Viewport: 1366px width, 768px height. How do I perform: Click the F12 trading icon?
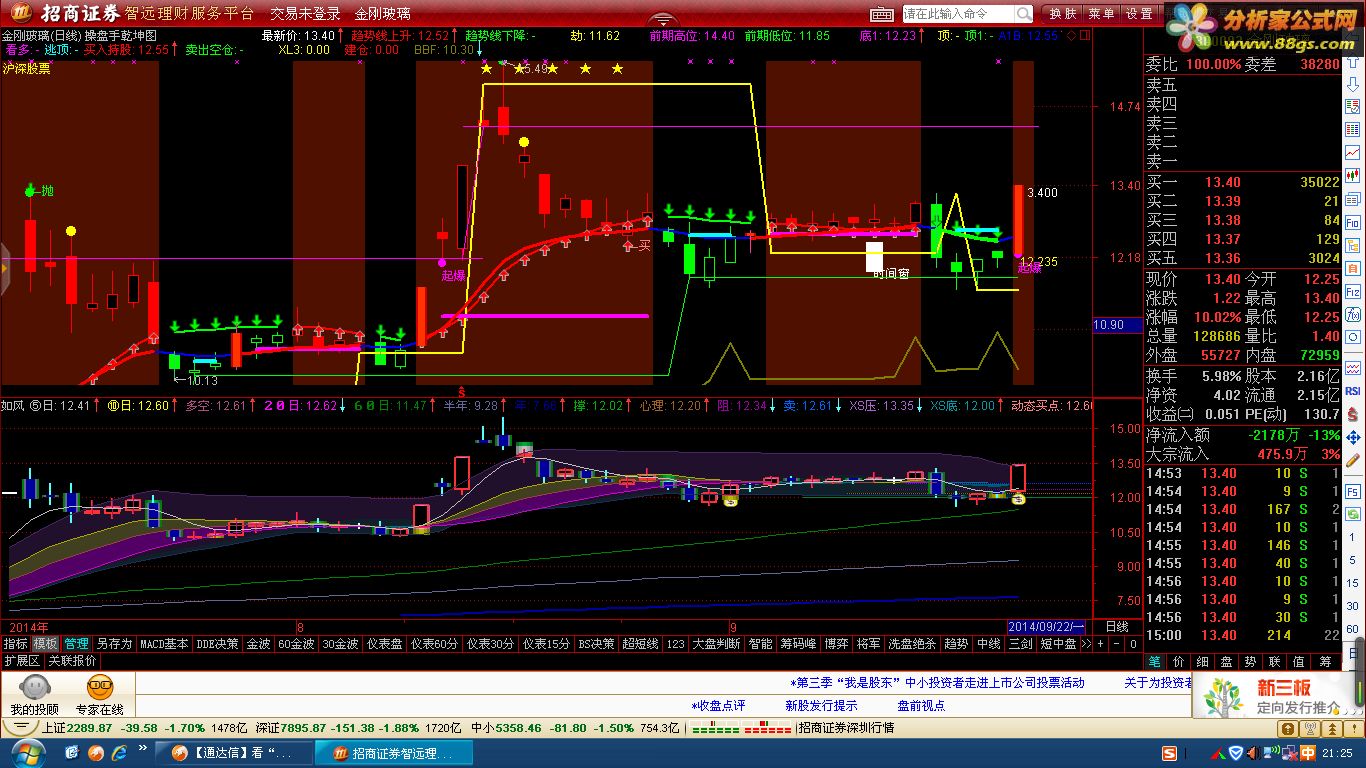(x=1353, y=293)
